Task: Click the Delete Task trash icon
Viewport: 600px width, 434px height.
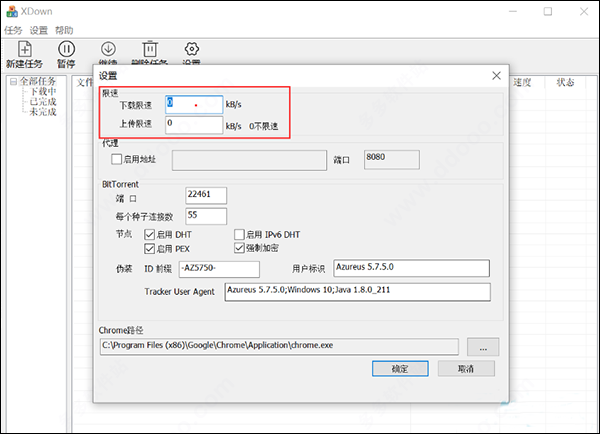Action: coord(150,49)
